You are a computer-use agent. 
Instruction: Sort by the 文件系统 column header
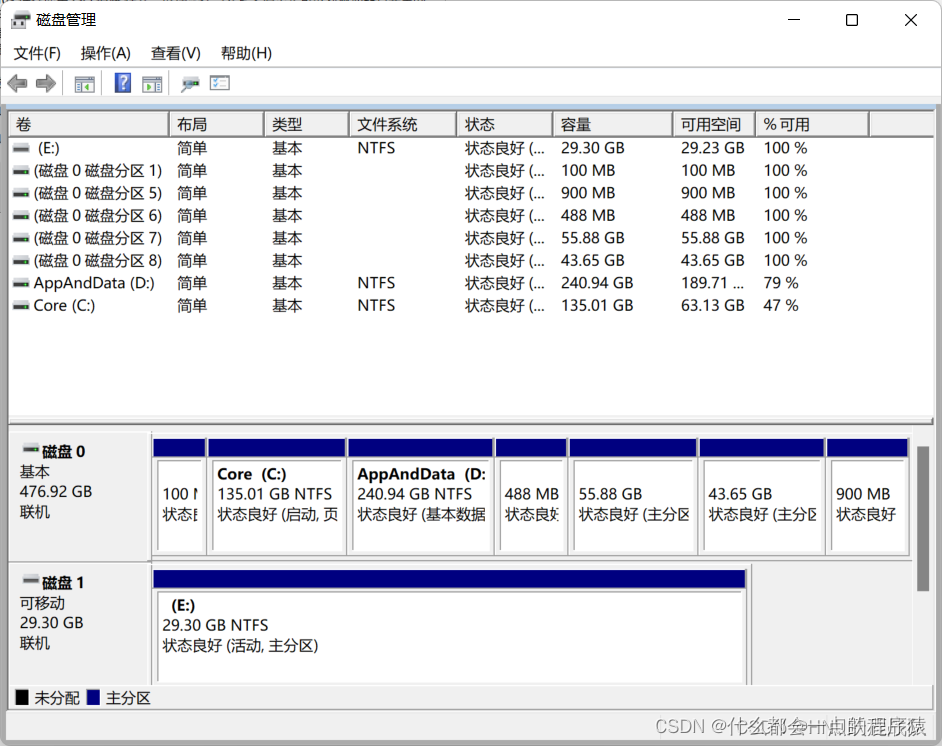[x=403, y=124]
